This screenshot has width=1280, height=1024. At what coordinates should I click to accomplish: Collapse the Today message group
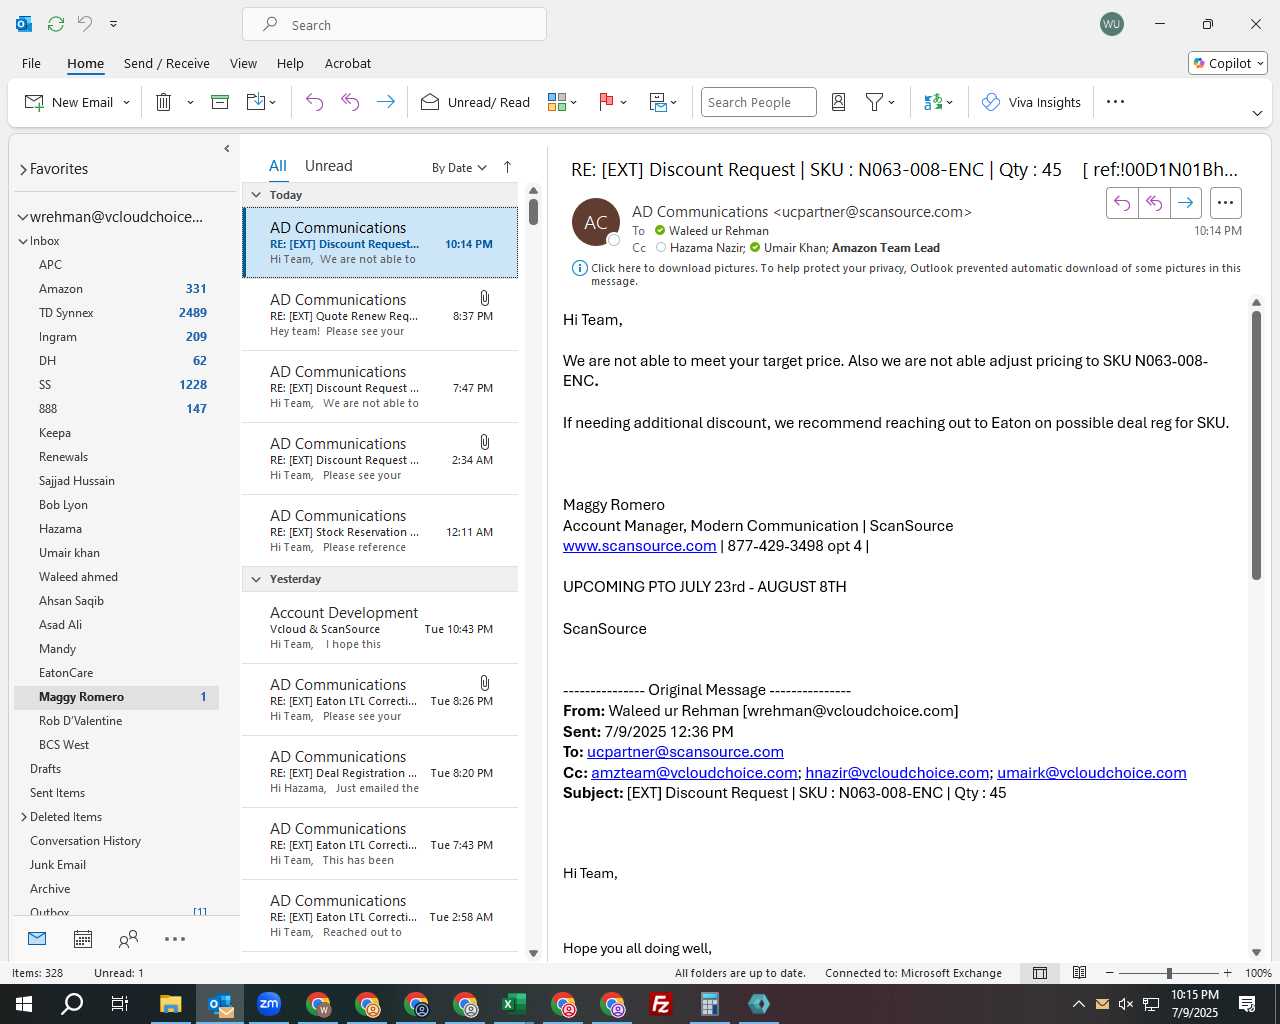(256, 195)
